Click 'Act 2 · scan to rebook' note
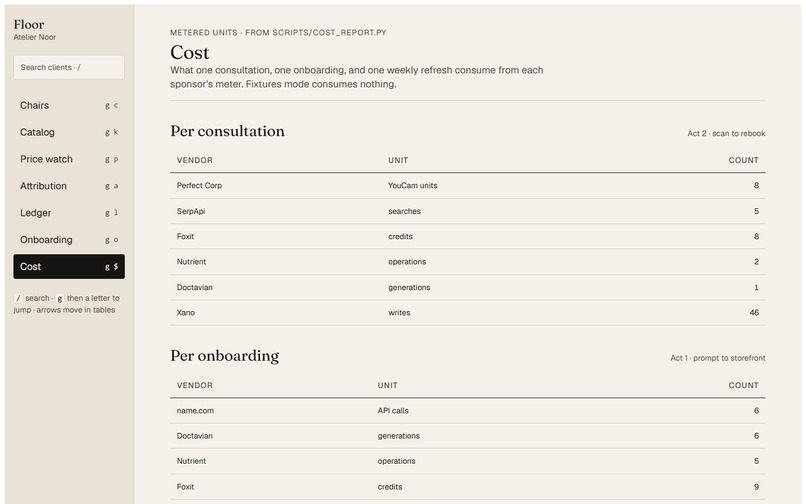The image size is (806, 504). [x=726, y=133]
